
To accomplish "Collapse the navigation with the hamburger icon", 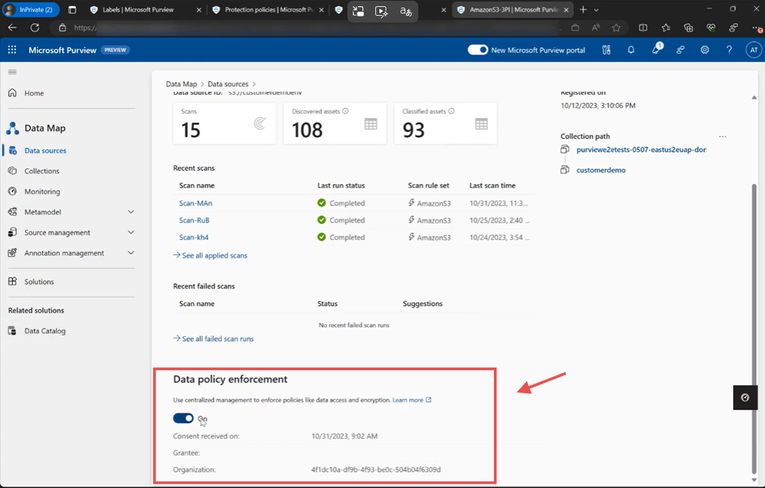I will pyautogui.click(x=12, y=72).
